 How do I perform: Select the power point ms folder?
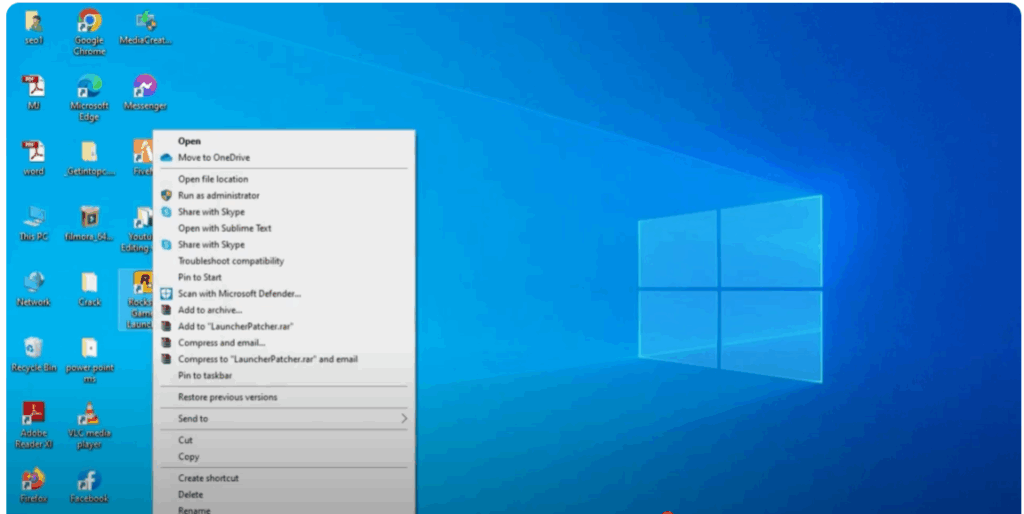[89, 360]
